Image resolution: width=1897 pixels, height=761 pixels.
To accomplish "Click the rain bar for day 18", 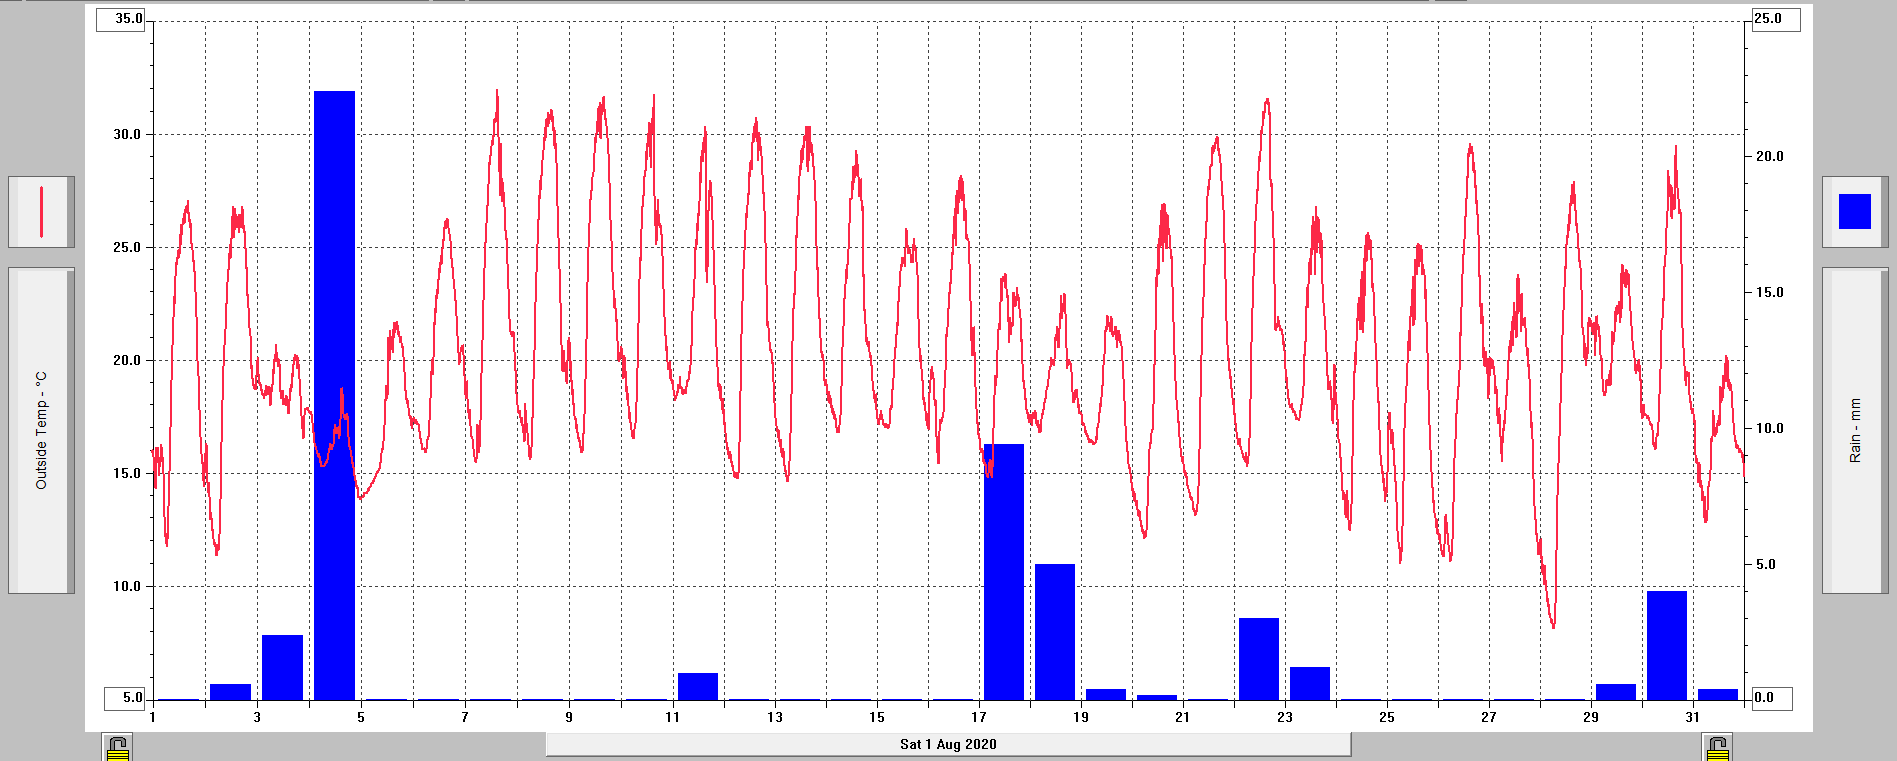I will pos(1054,632).
